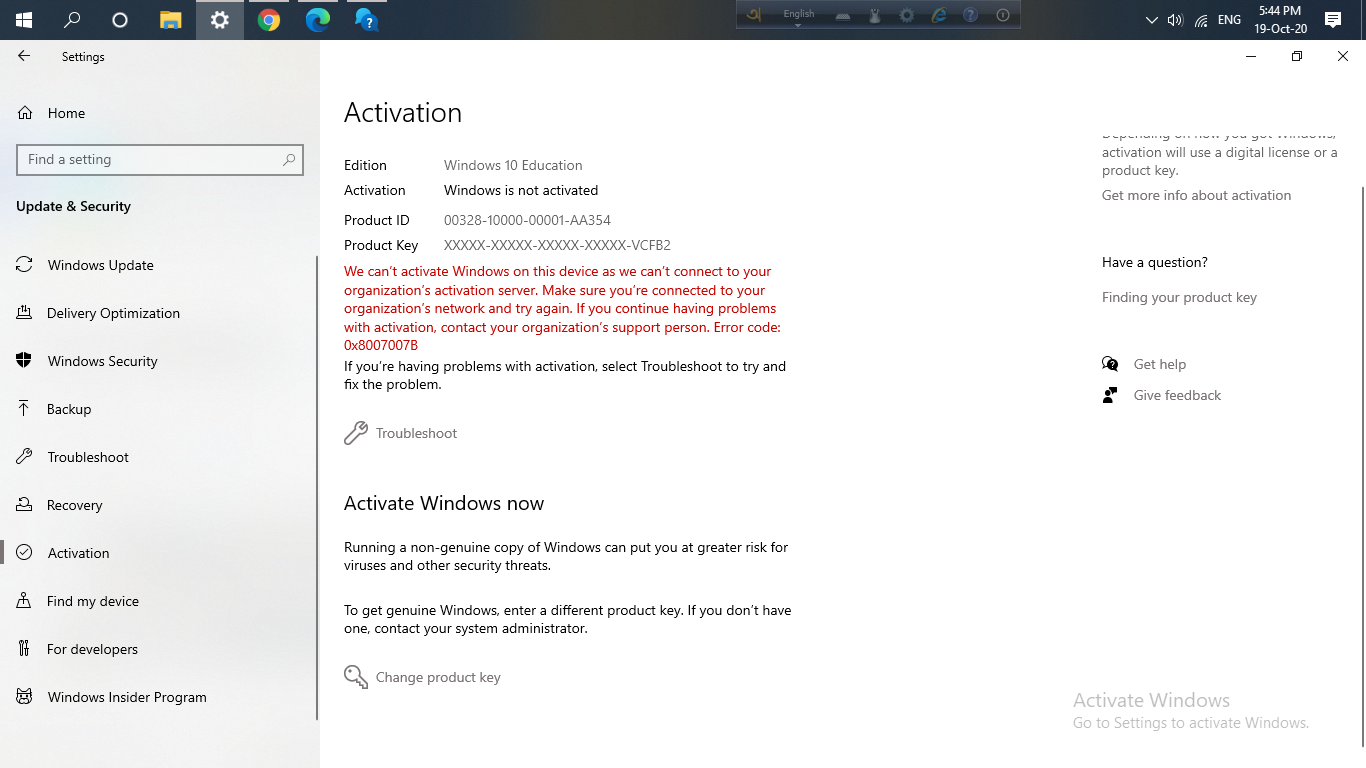
Task: Click the keyboard icon in language toolbar
Action: (x=844, y=15)
